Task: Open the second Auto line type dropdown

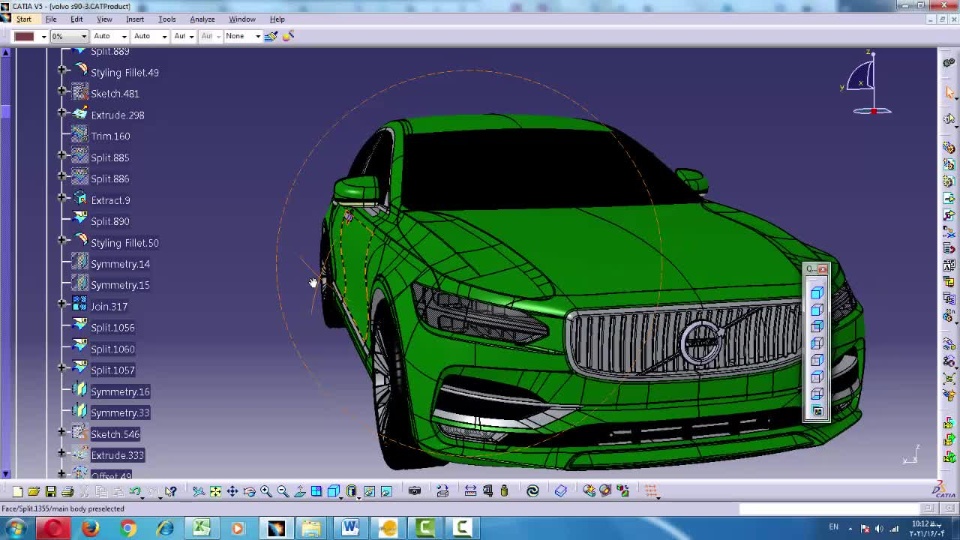Action: (x=164, y=37)
